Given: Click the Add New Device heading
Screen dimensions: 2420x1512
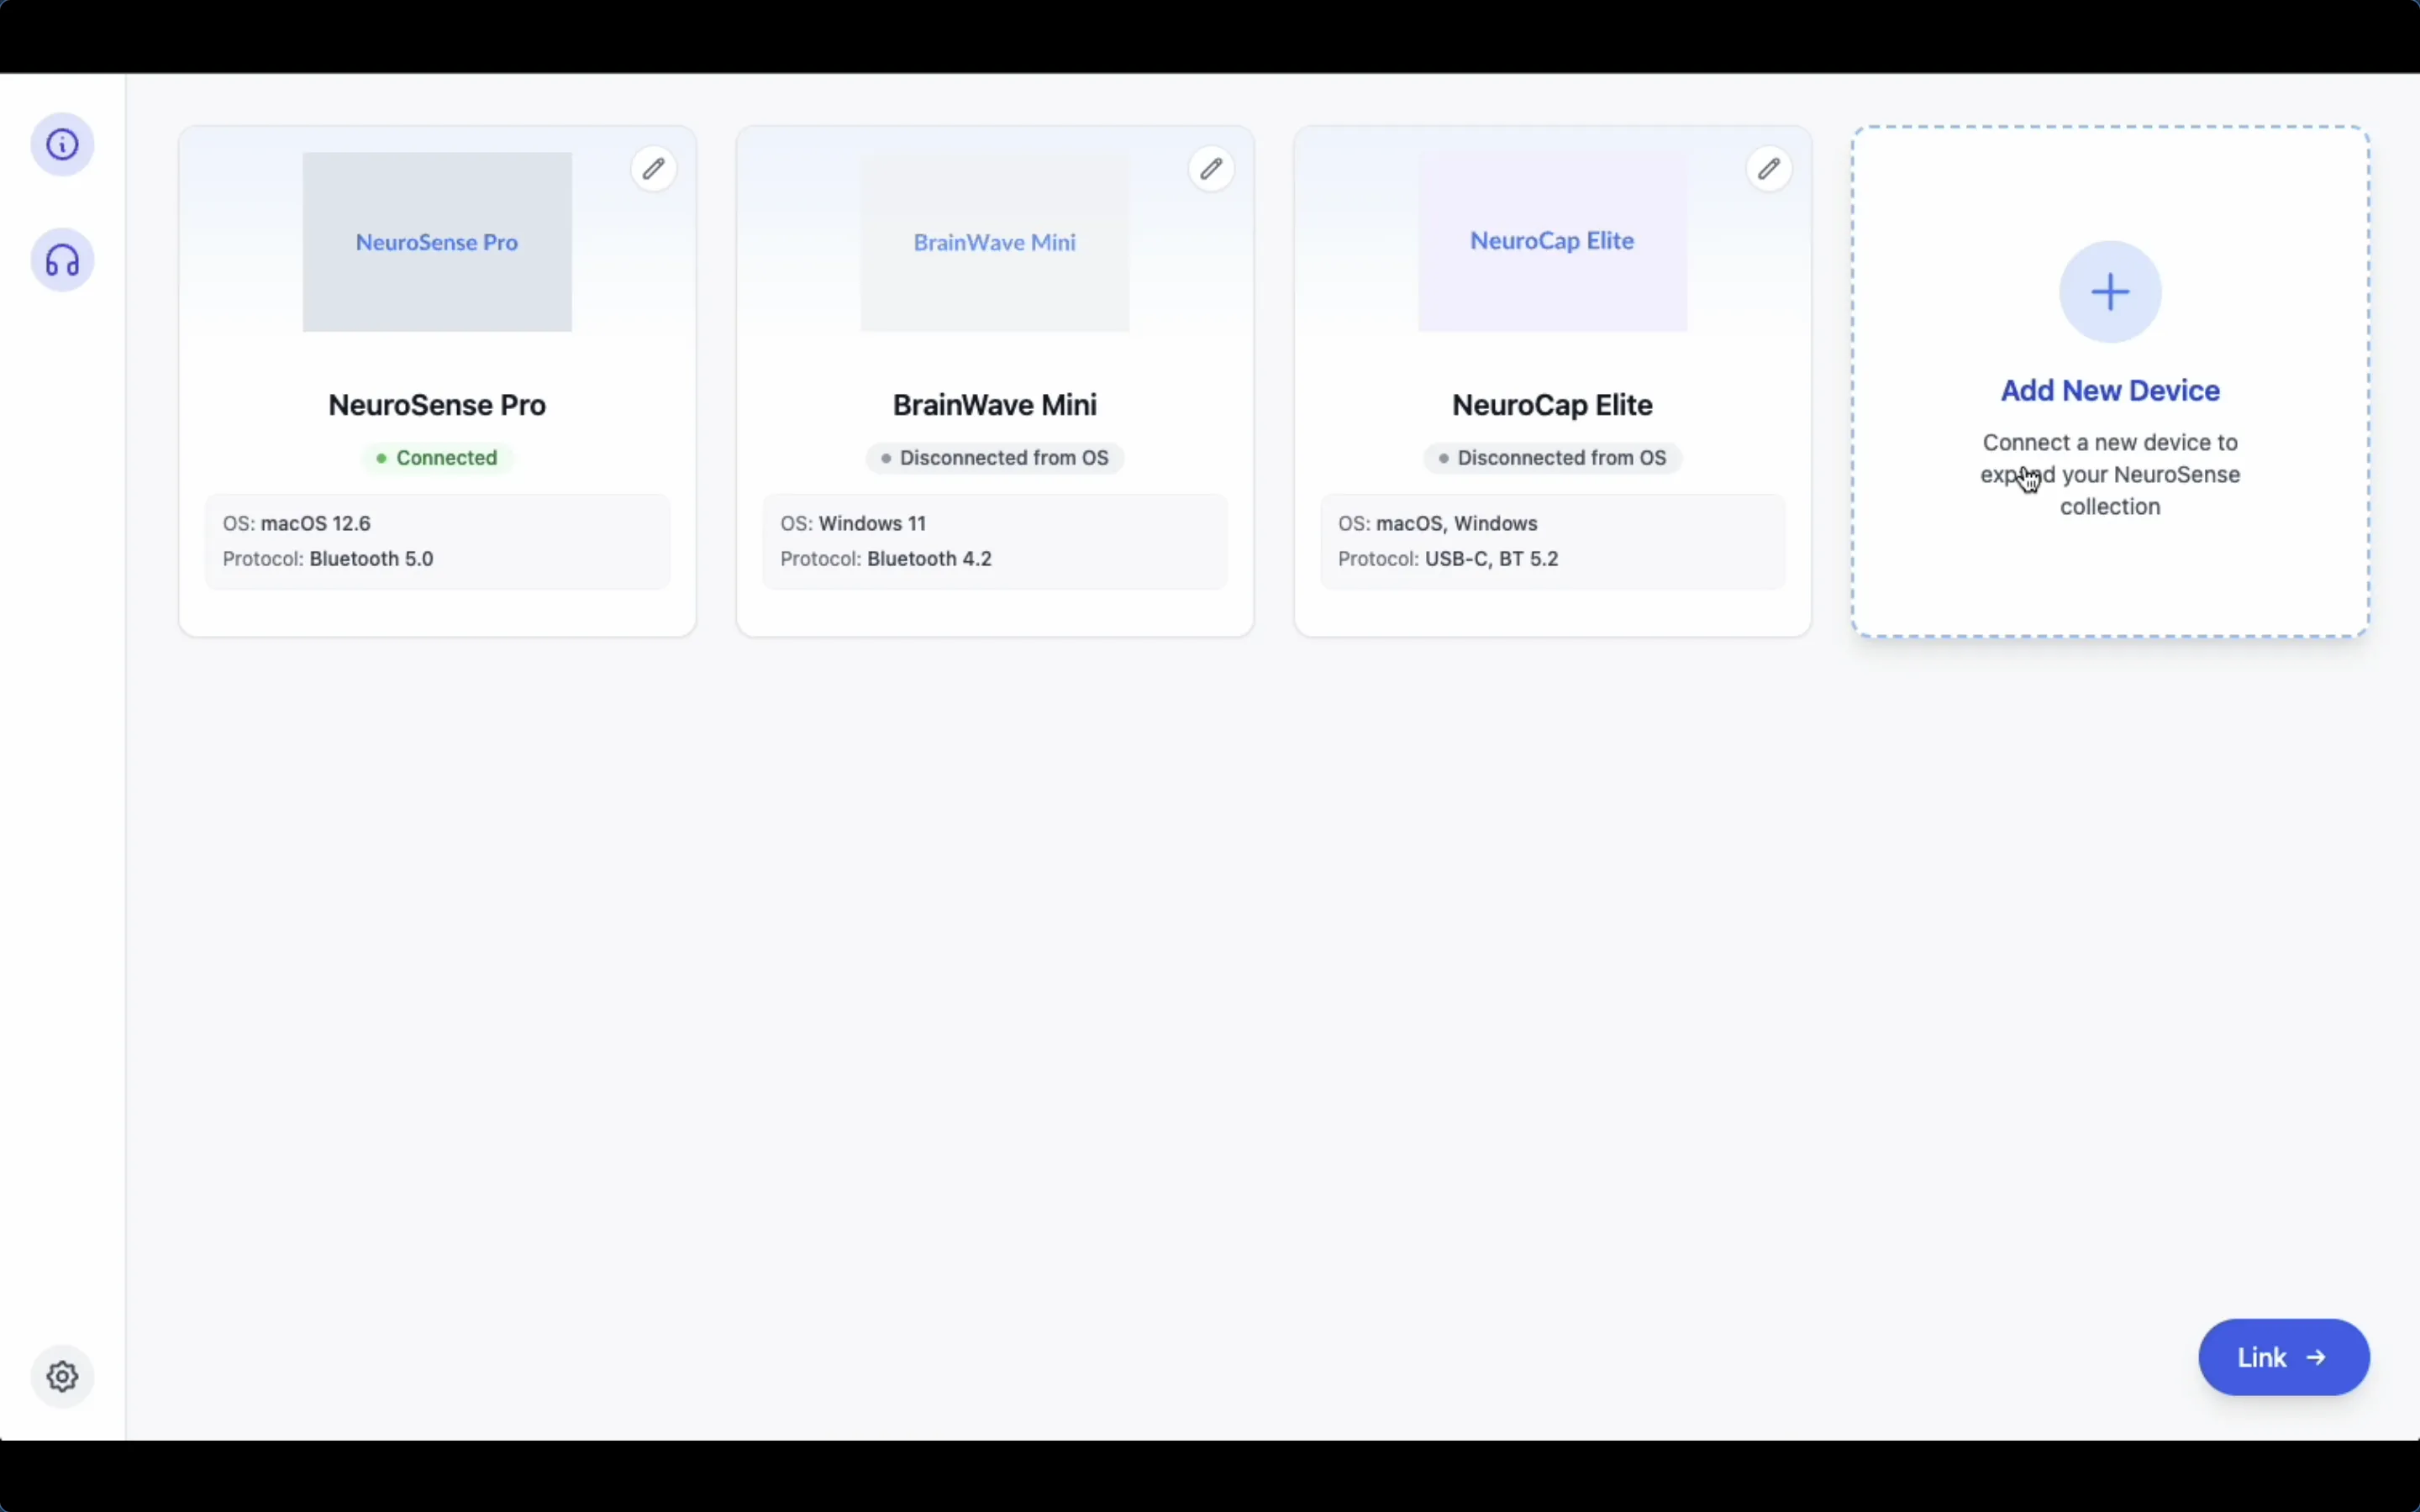Looking at the screenshot, I should [2110, 391].
